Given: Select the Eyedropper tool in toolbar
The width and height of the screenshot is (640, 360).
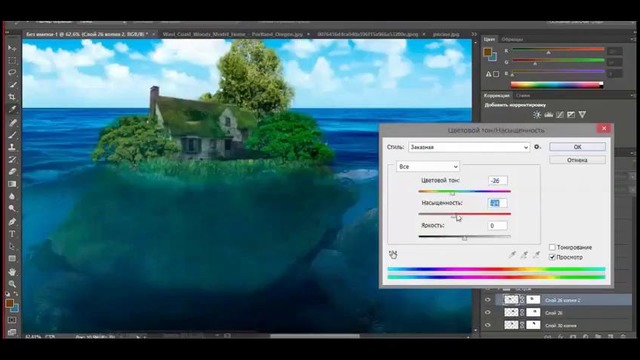Looking at the screenshot, I should pyautogui.click(x=12, y=109).
